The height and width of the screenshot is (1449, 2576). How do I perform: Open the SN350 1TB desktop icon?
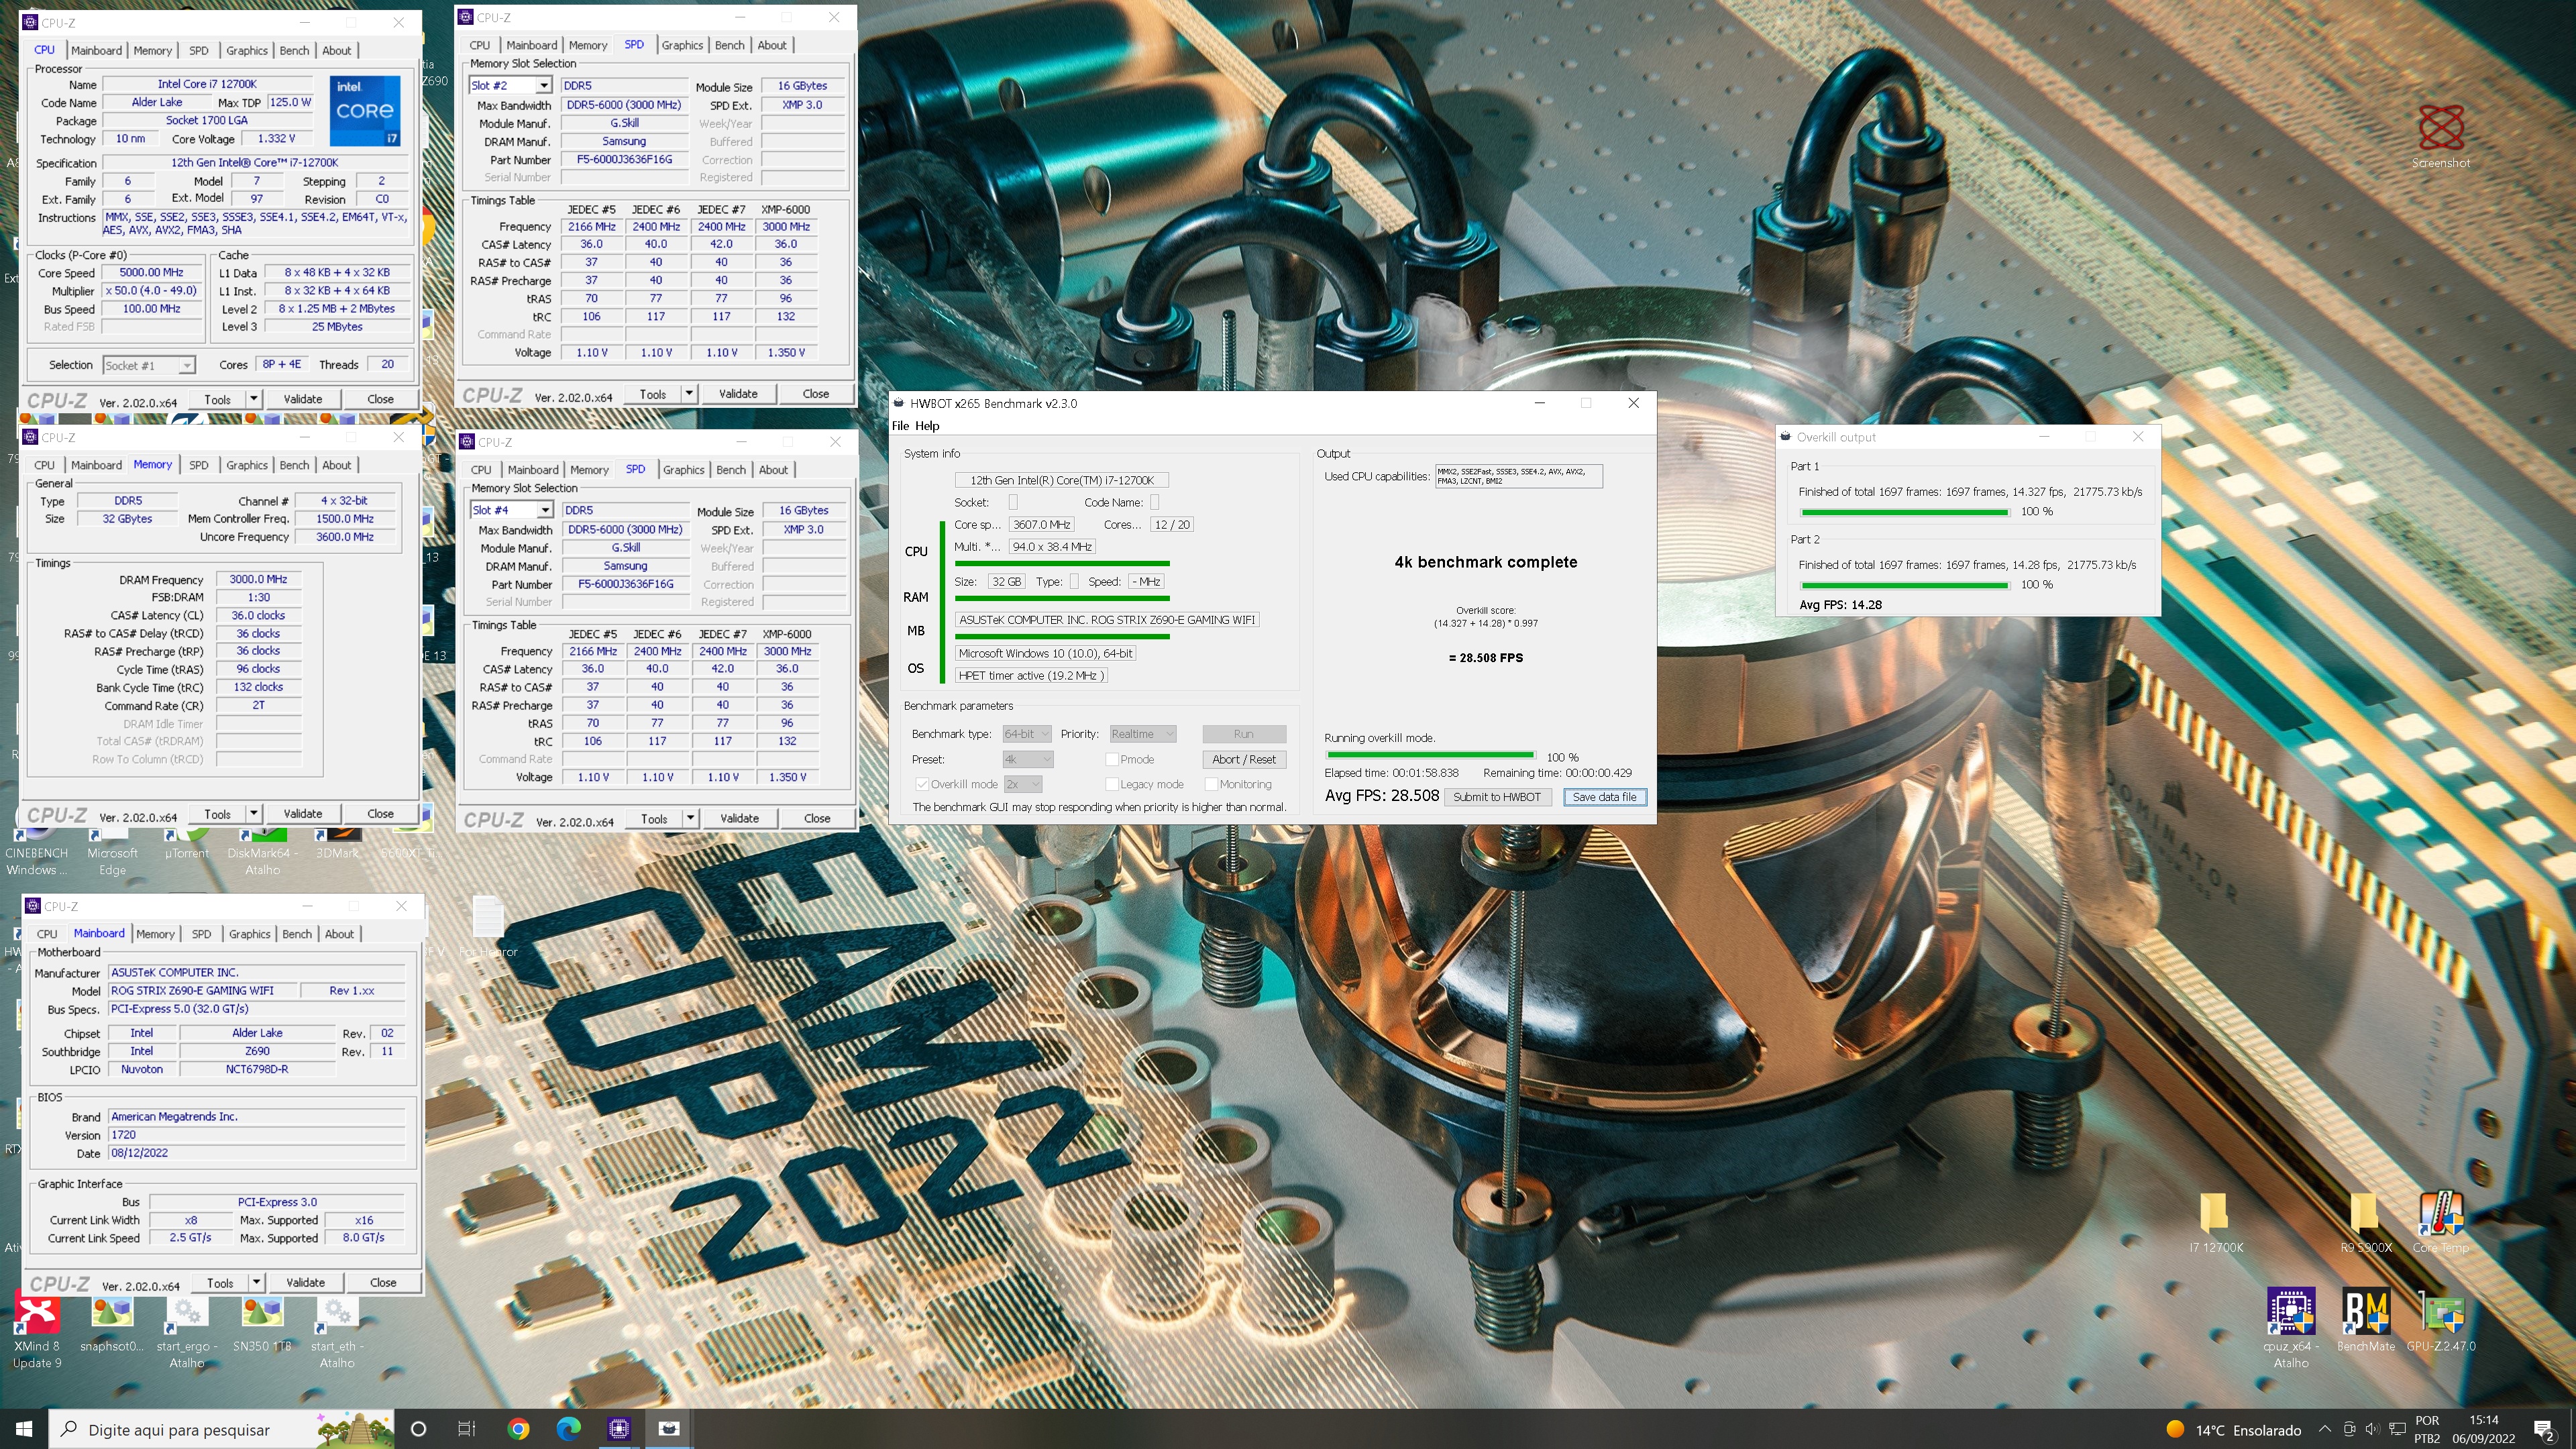(x=262, y=1324)
